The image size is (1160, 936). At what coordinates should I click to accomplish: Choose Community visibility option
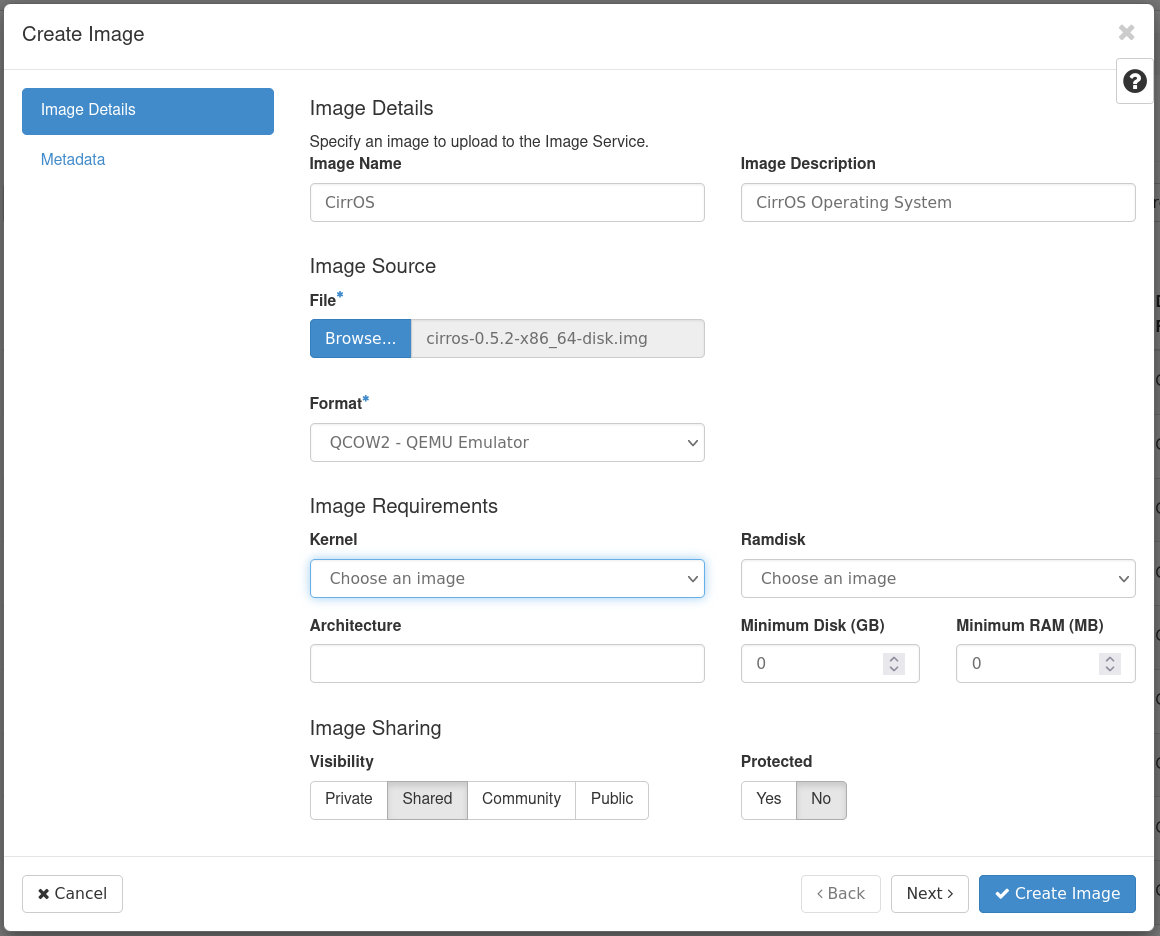[521, 799]
